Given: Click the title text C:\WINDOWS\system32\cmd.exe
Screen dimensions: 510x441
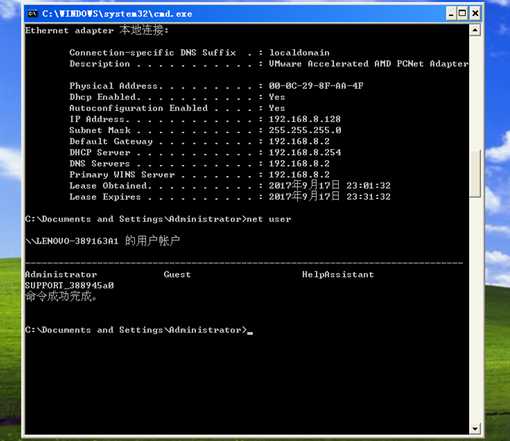Looking at the screenshot, I should [x=117, y=14].
